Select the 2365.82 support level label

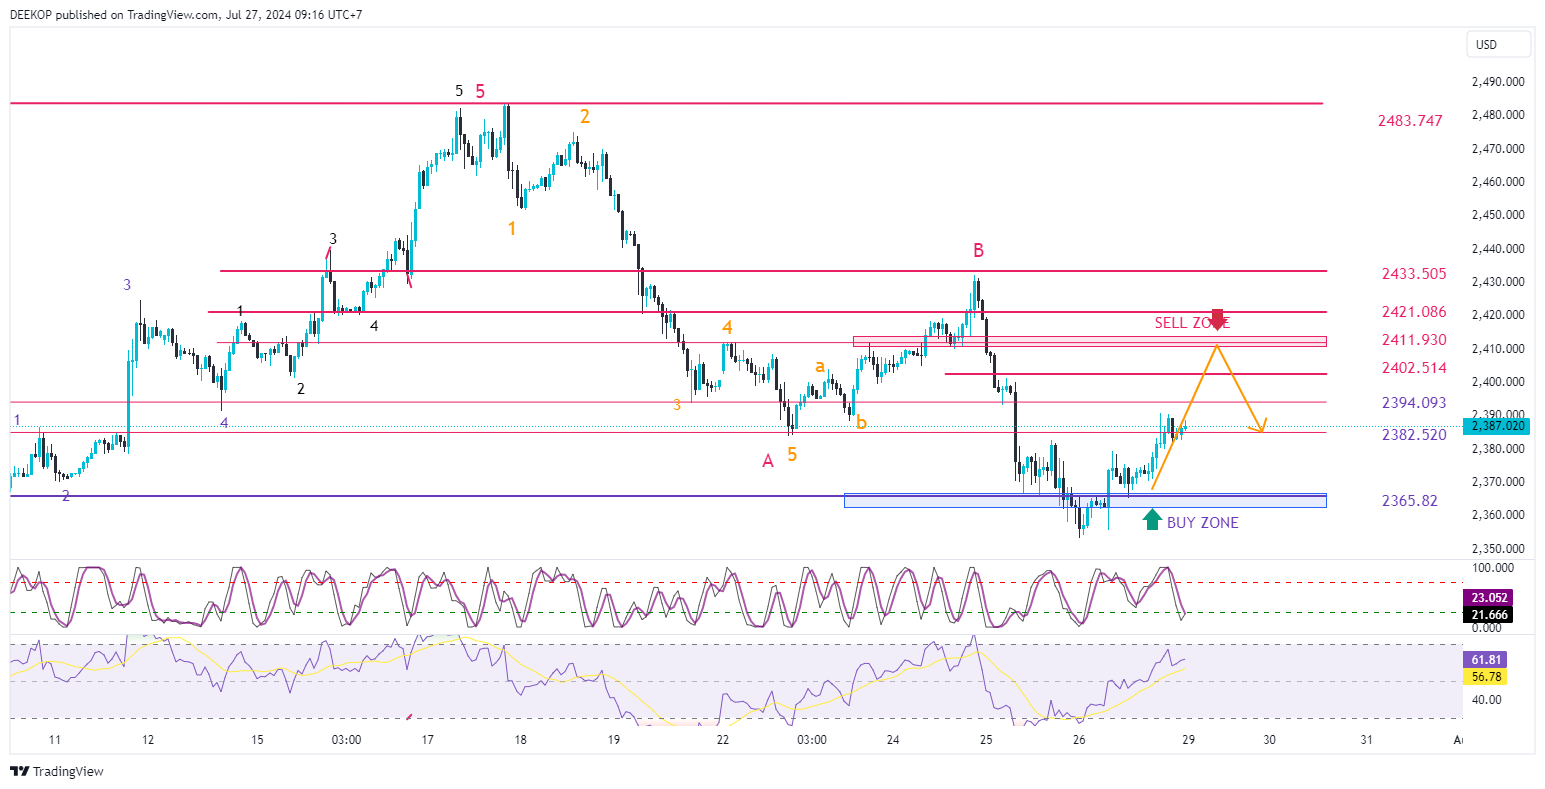tap(1409, 500)
